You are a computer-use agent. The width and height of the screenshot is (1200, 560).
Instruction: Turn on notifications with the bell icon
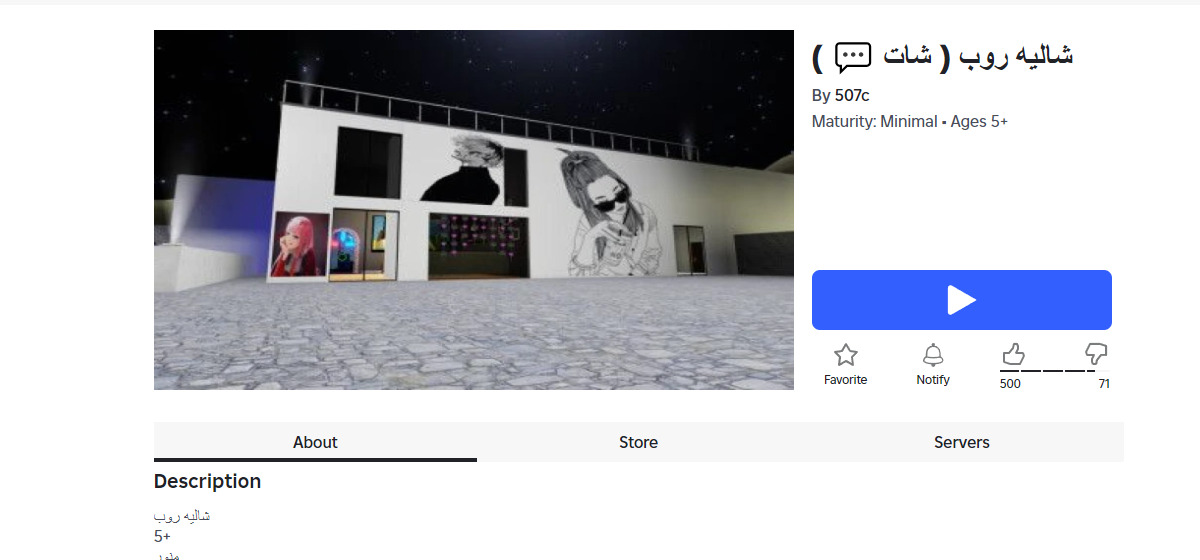[x=933, y=355]
